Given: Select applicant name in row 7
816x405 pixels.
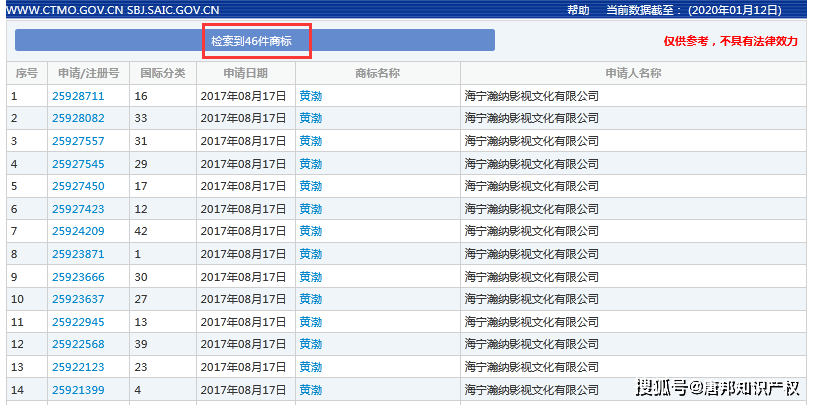Looking at the screenshot, I should point(532,231).
